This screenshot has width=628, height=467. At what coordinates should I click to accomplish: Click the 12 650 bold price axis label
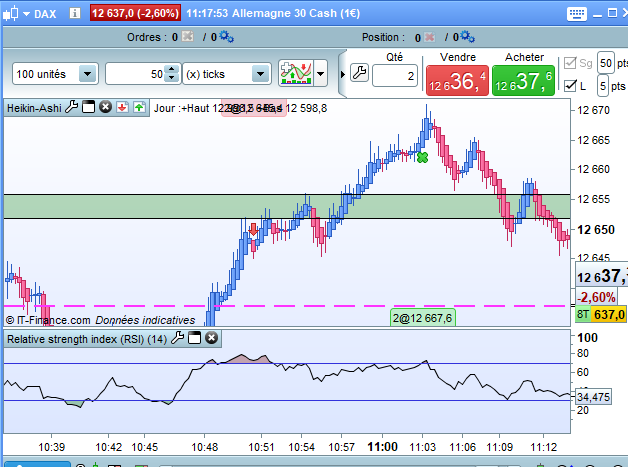[596, 230]
